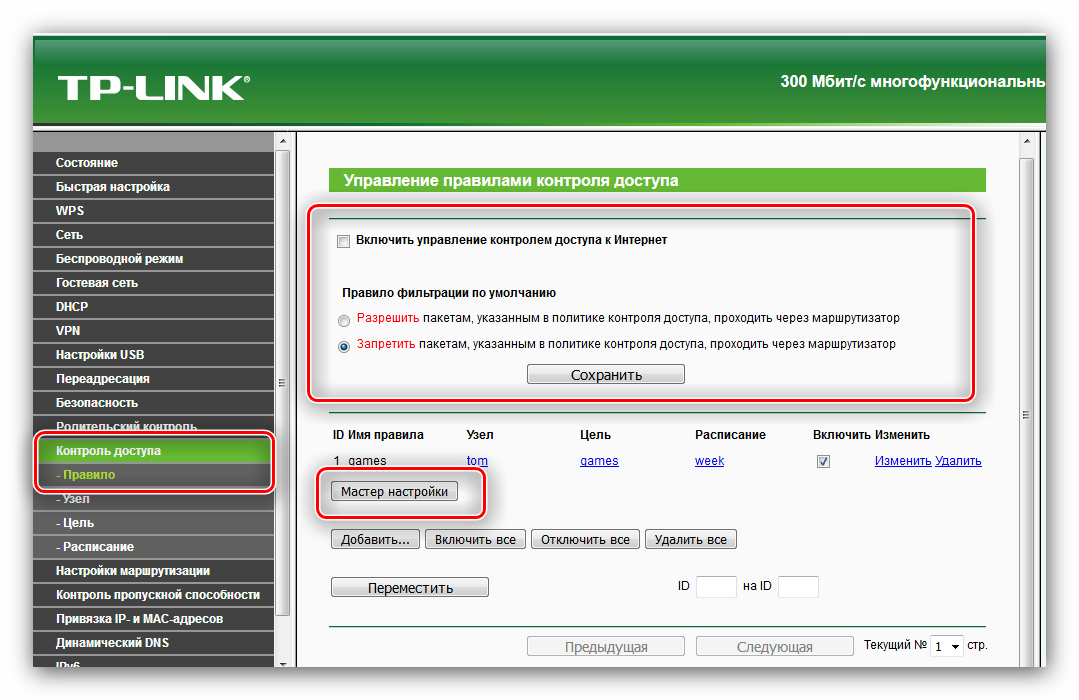Select the Разрешить (allow) packets radio button

pos(344,320)
